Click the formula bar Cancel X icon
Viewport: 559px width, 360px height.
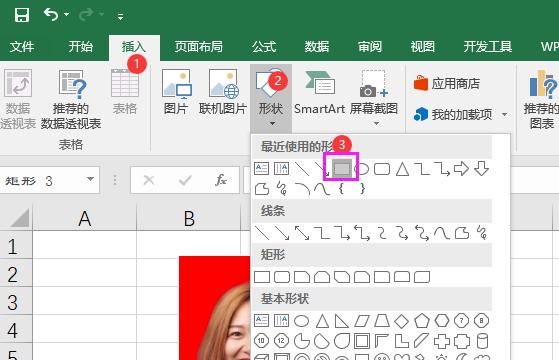[x=149, y=180]
